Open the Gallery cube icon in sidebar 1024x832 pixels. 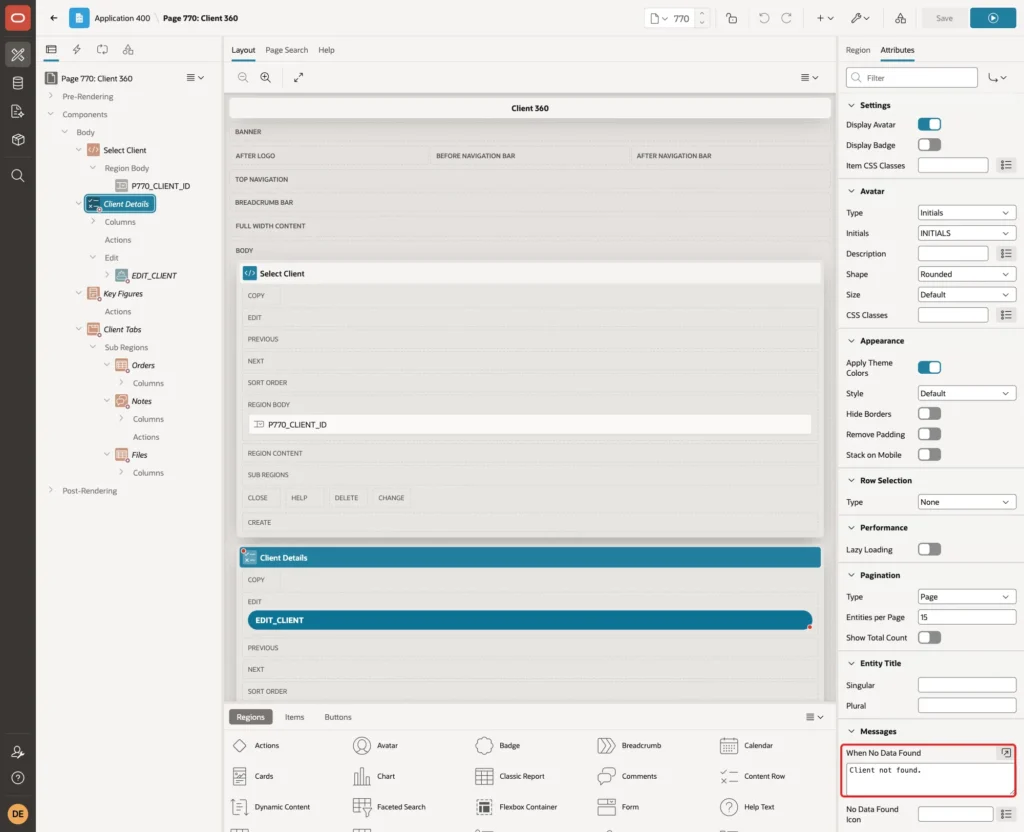point(18,139)
